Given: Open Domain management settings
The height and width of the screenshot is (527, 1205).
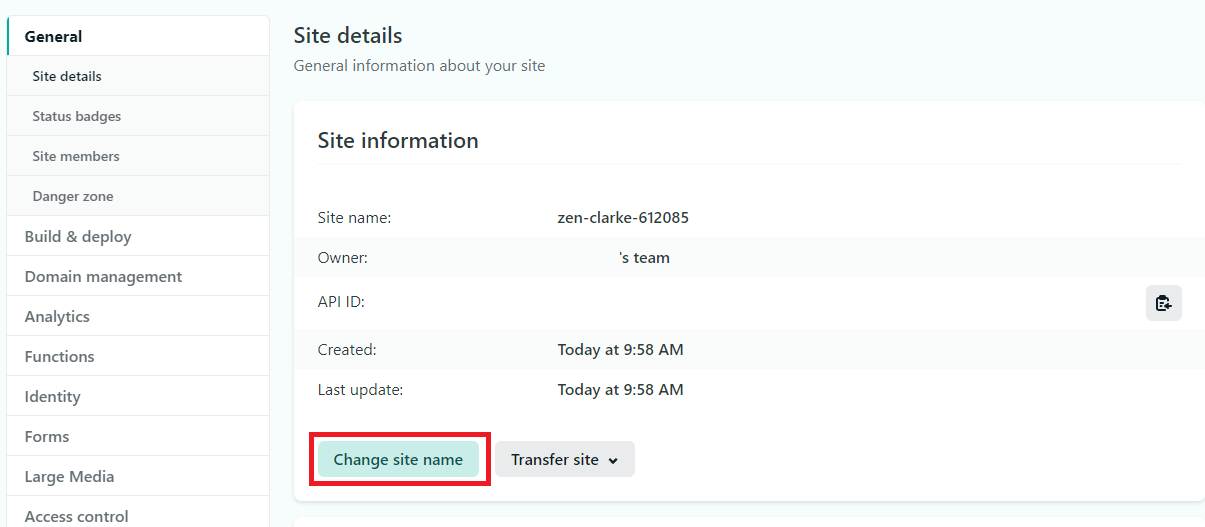Looking at the screenshot, I should [x=138, y=276].
